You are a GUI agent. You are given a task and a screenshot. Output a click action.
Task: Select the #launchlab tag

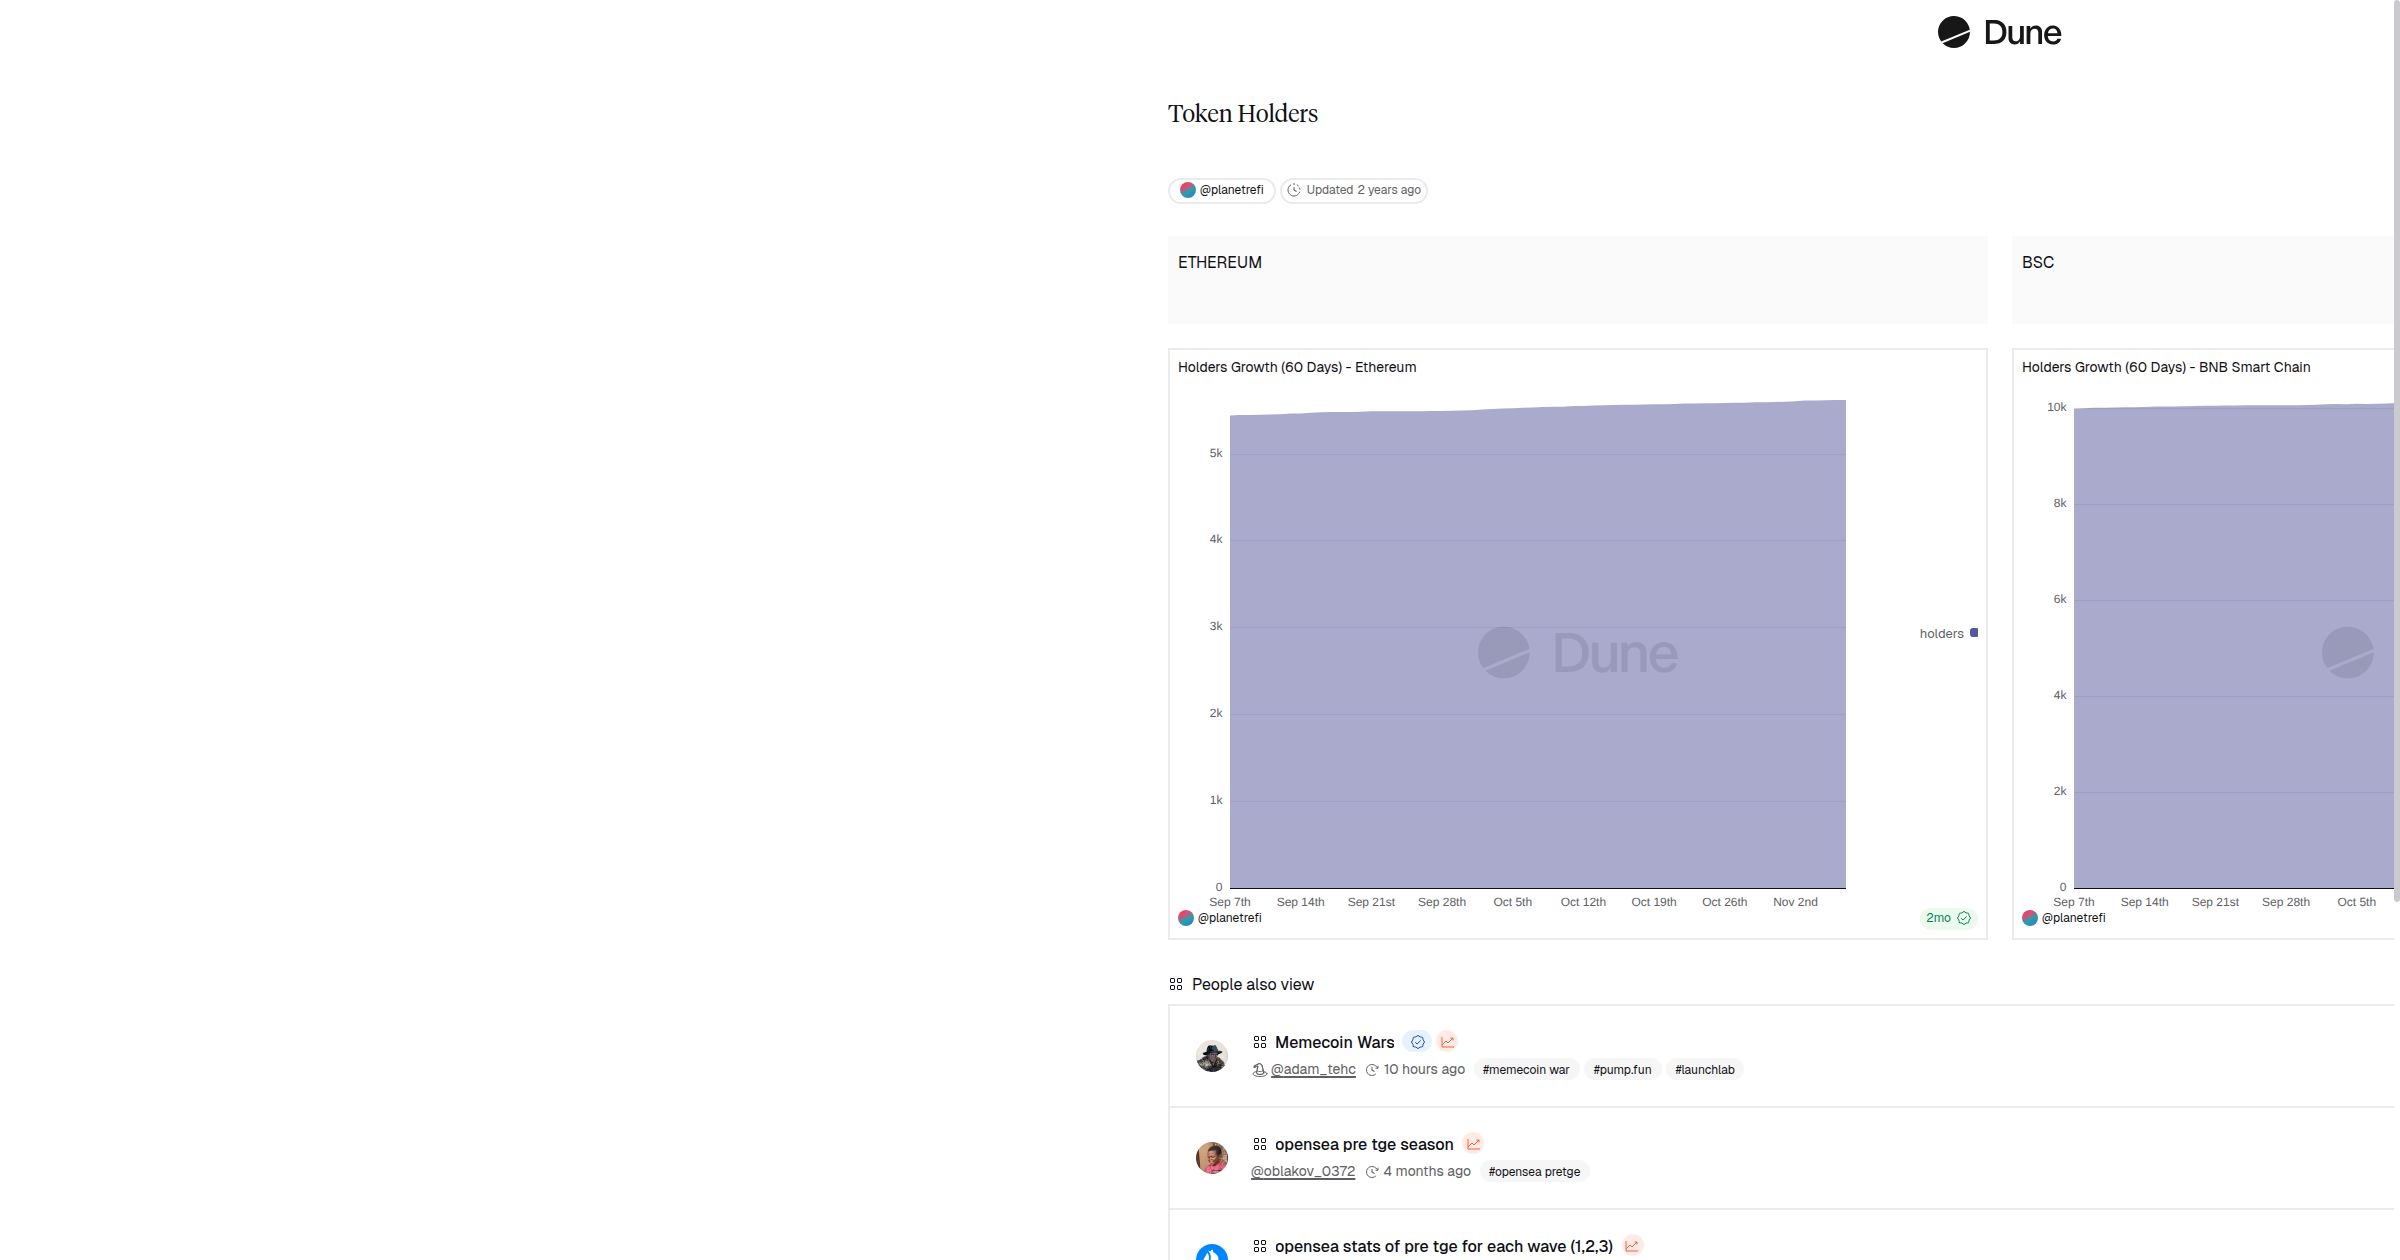1704,1070
